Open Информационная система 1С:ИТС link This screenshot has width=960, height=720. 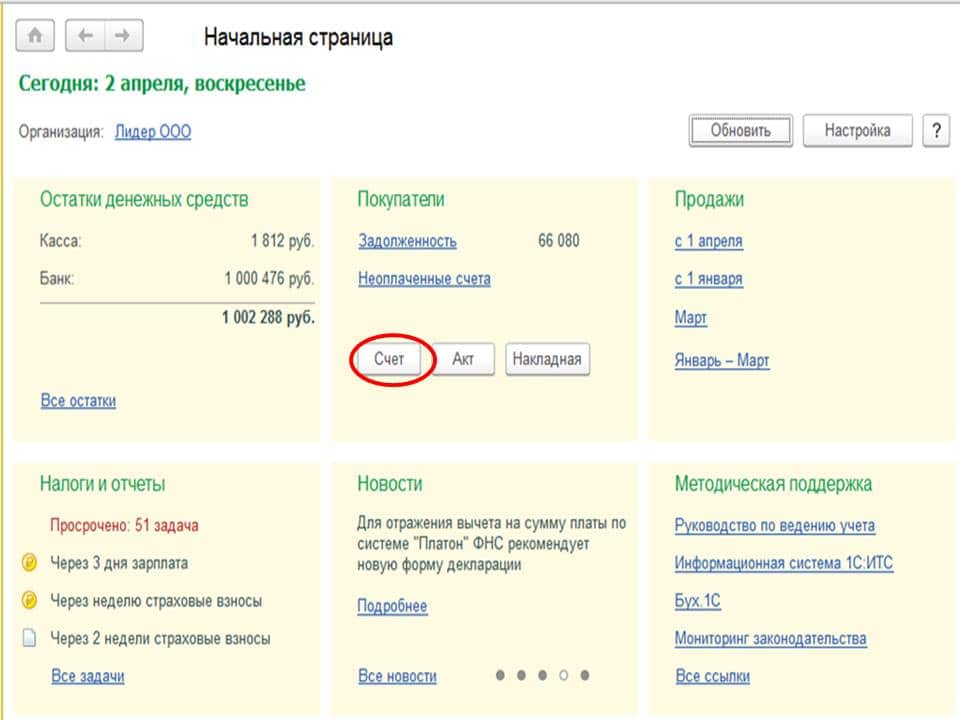point(784,563)
